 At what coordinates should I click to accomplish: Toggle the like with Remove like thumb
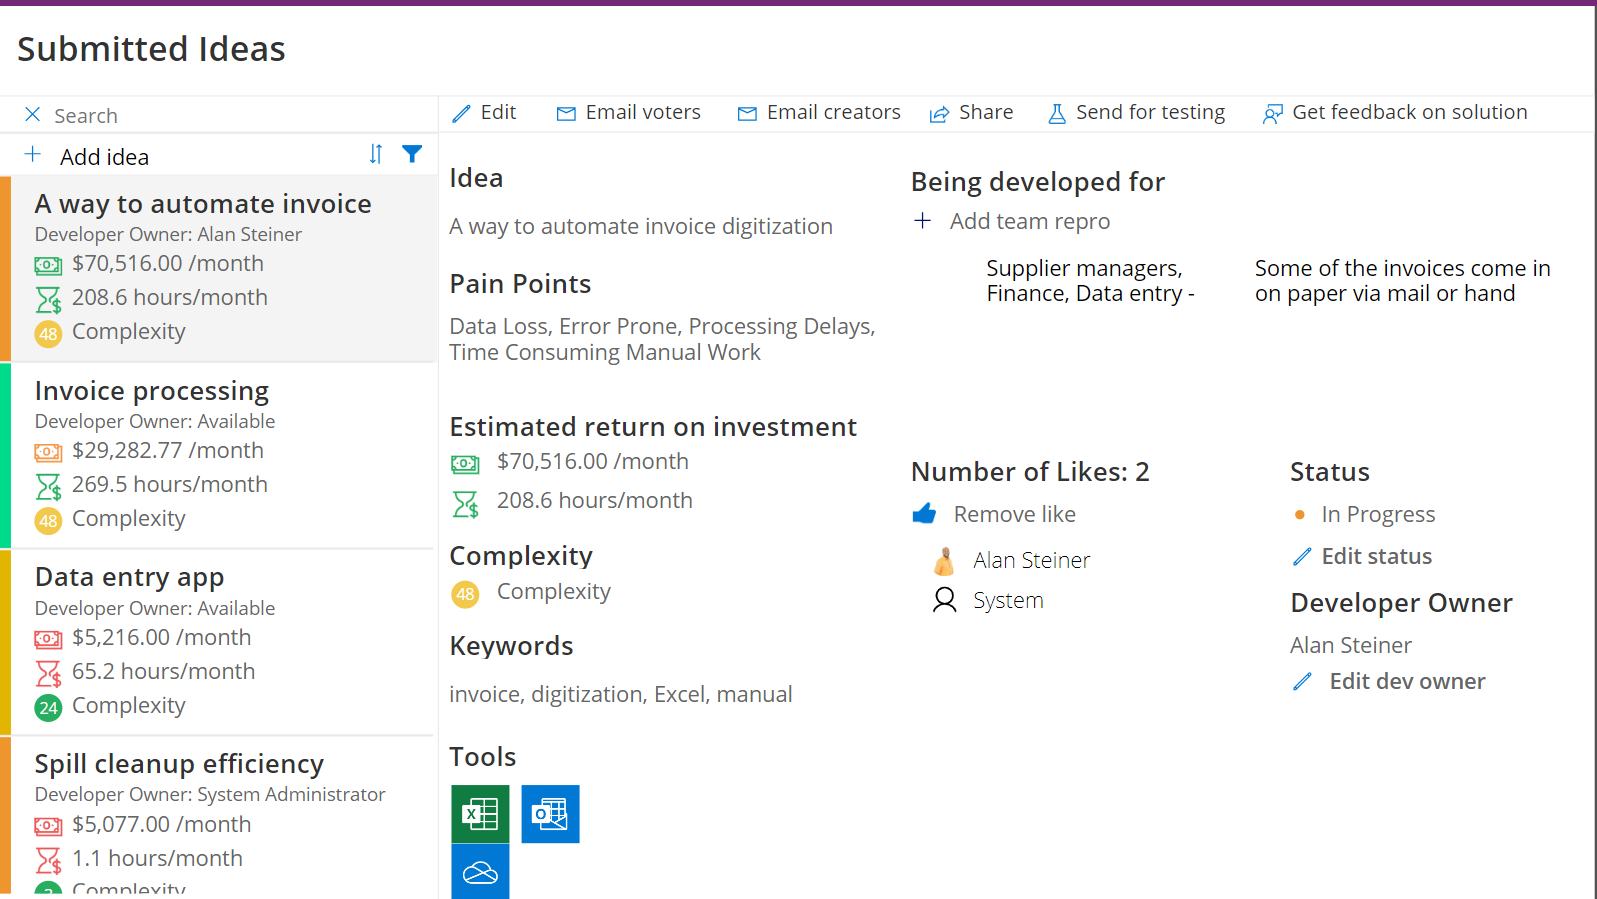pyautogui.click(x=925, y=513)
